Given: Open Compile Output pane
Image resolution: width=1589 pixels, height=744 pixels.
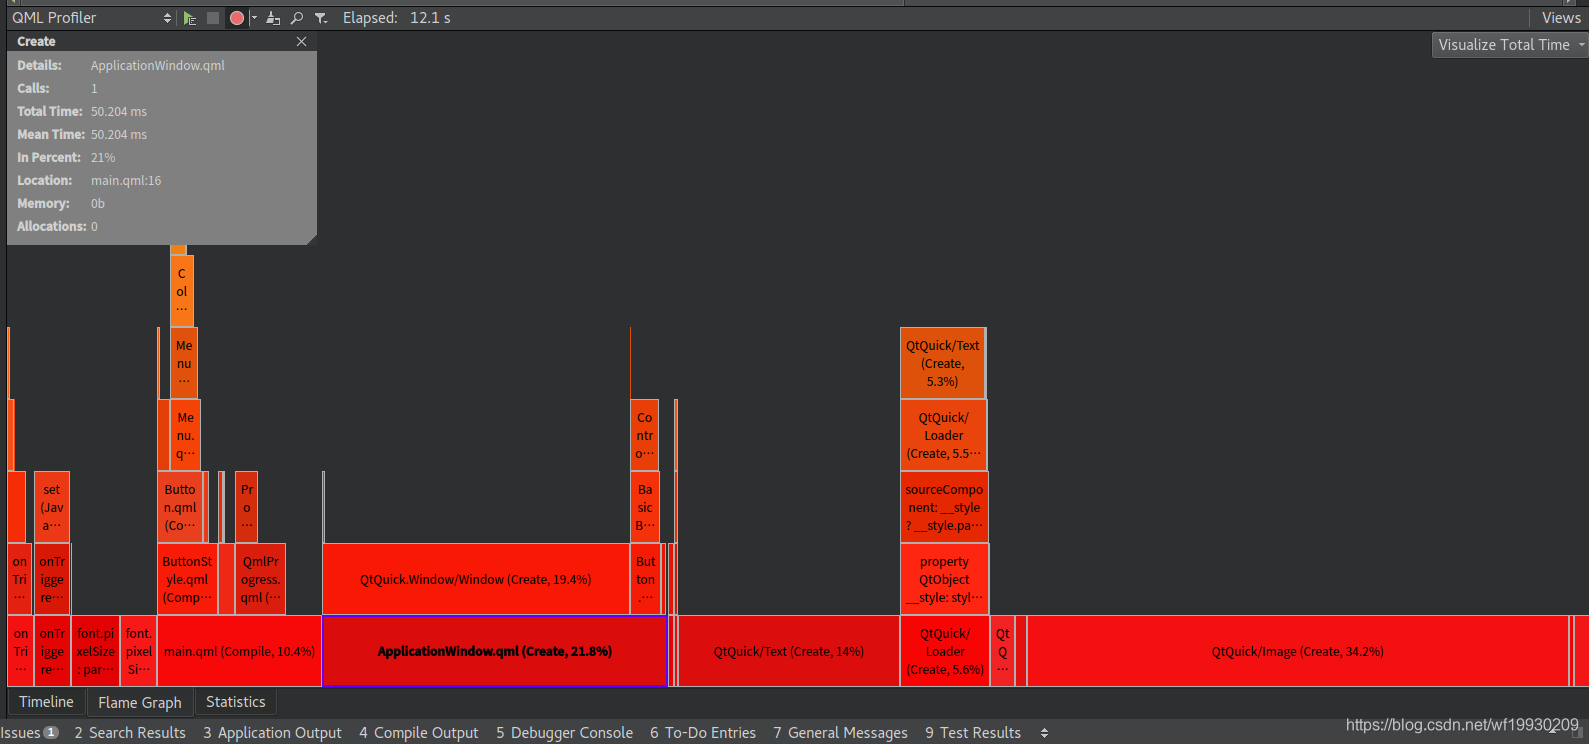Looking at the screenshot, I should [419, 733].
